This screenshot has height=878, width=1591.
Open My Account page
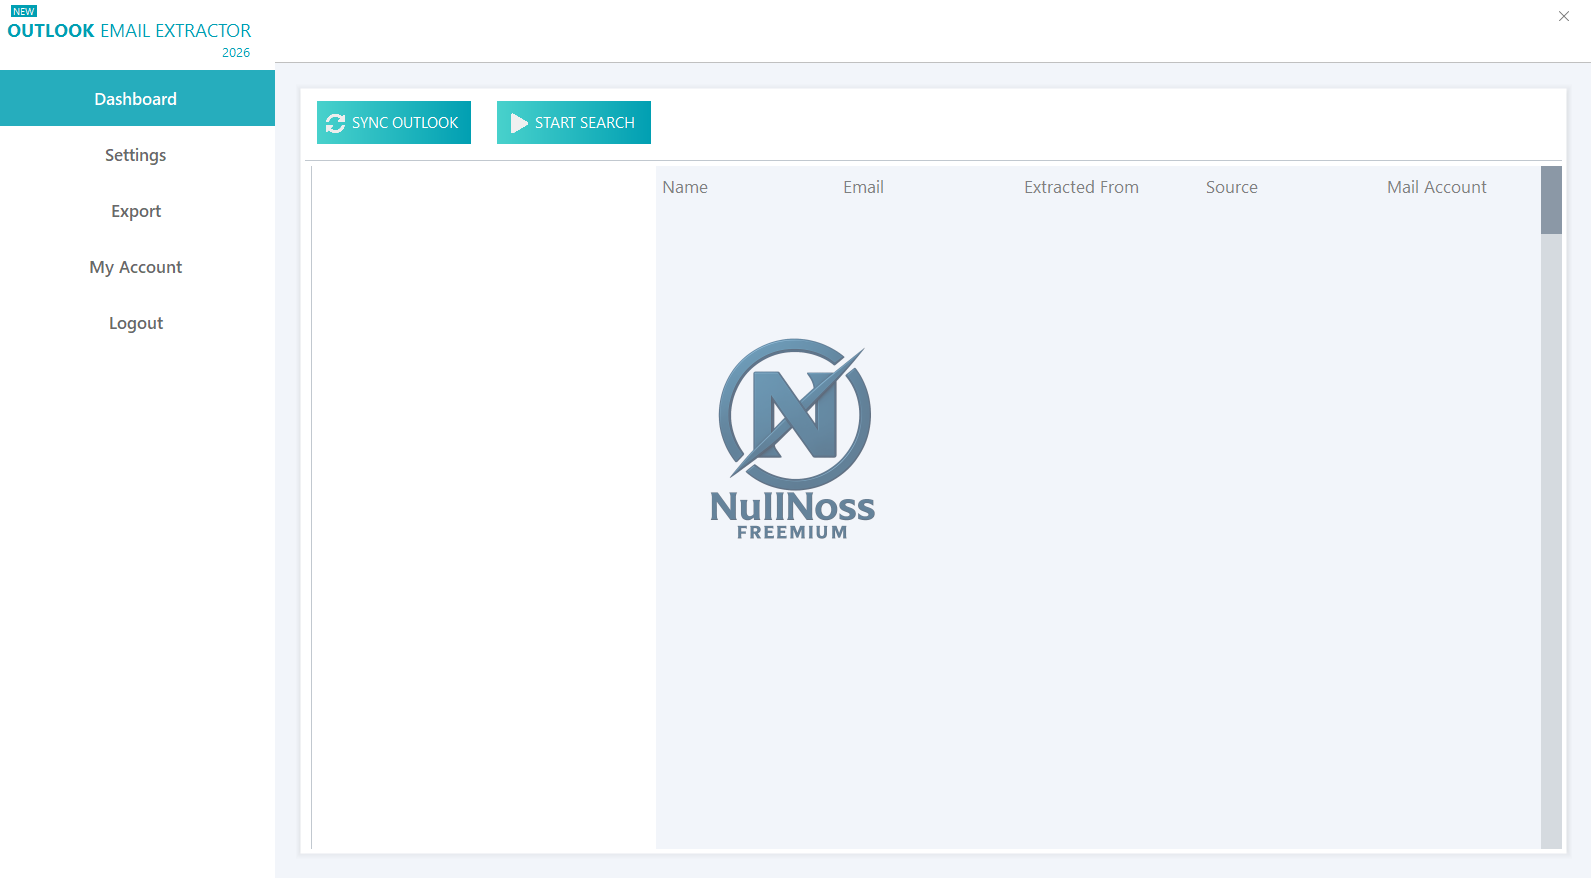coord(137,267)
